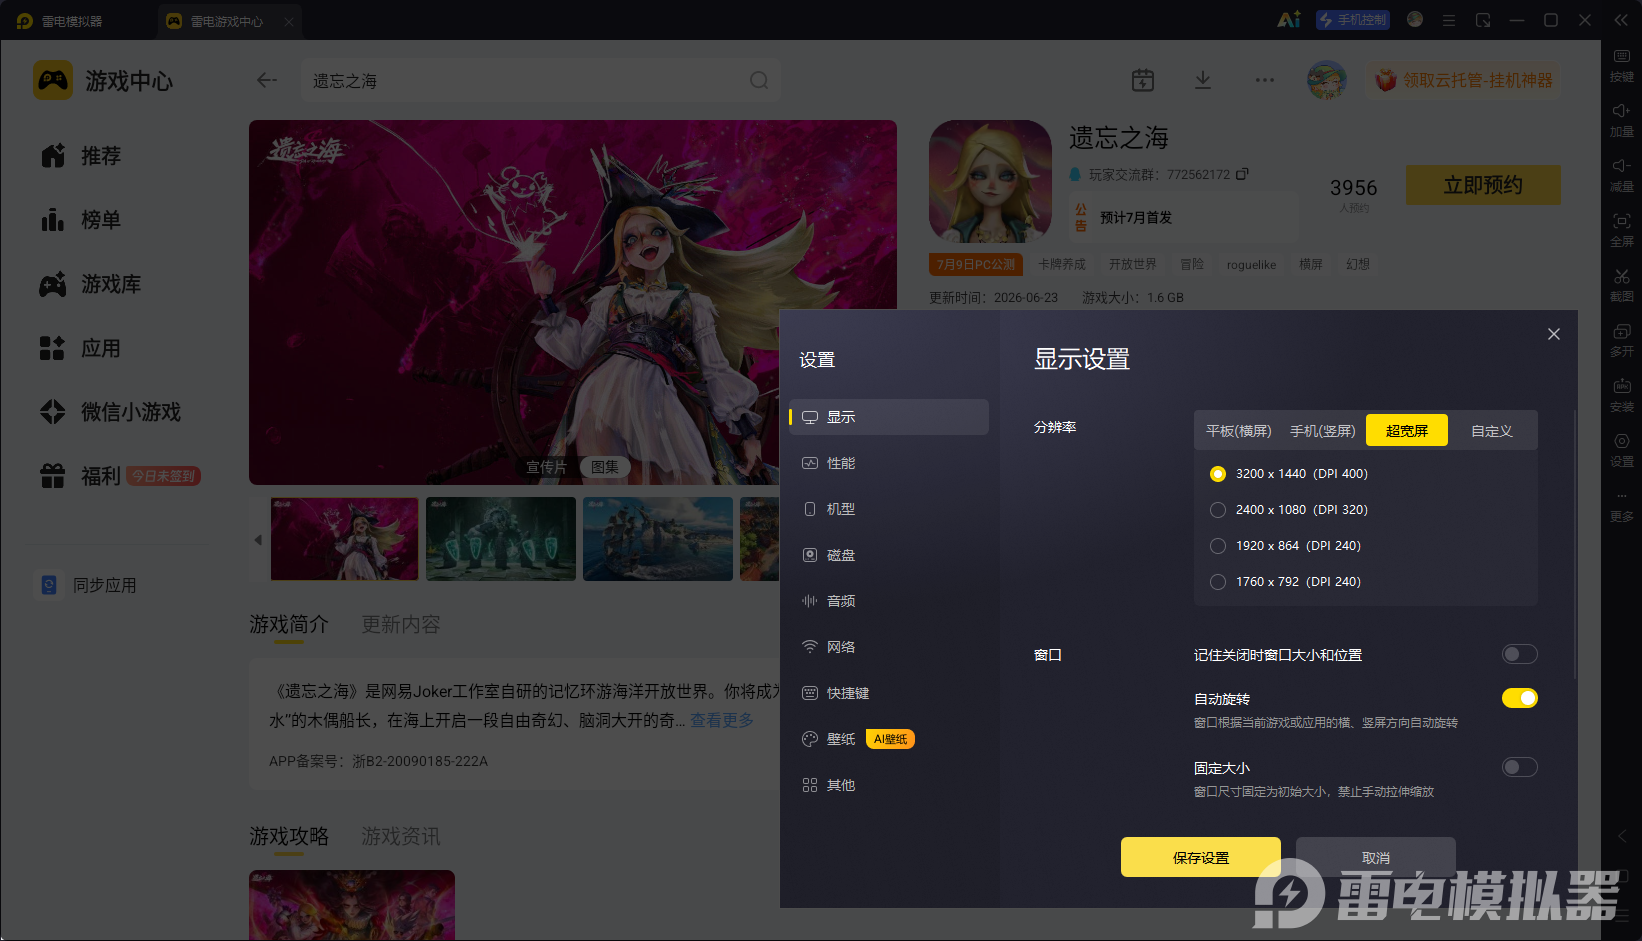This screenshot has width=1642, height=941.
Task: Open 机型 settings category
Action: click(889, 509)
